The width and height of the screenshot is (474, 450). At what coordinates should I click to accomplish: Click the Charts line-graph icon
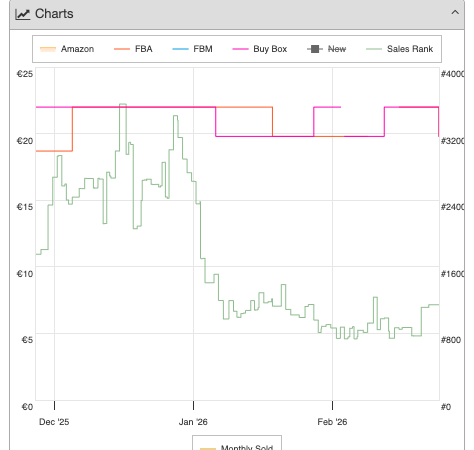coord(23,14)
